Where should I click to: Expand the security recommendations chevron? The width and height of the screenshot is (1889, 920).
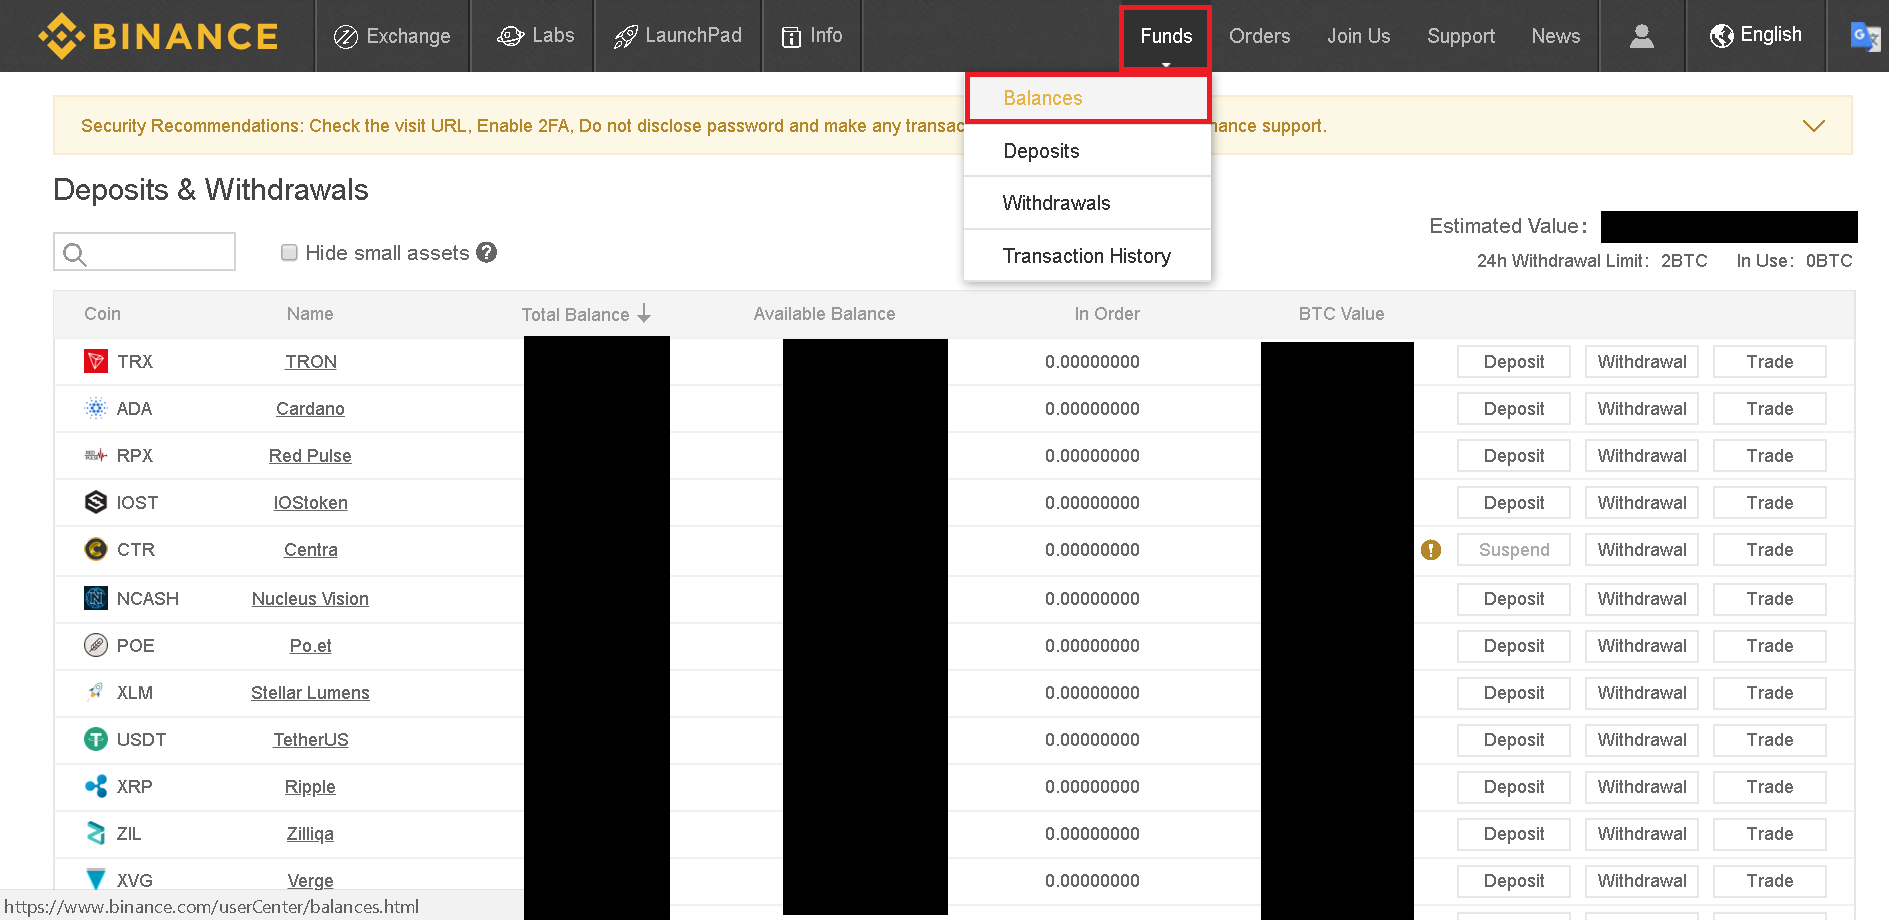click(1813, 126)
